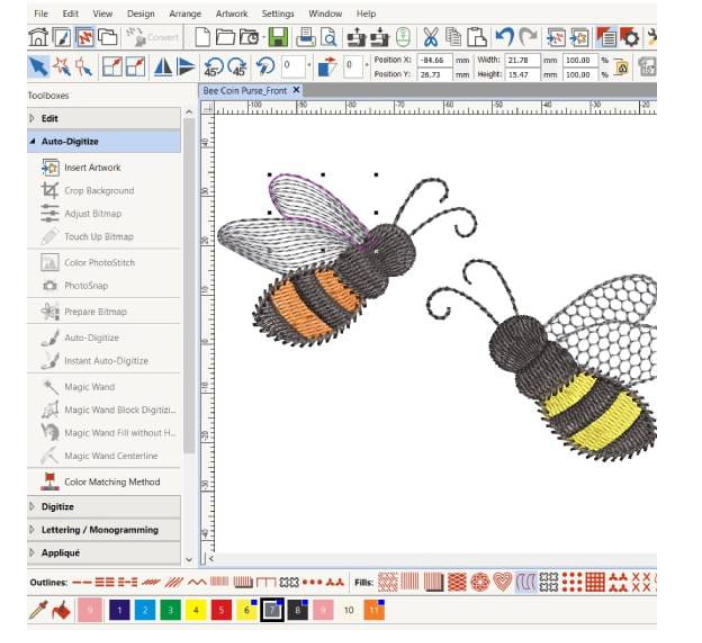Click the Home icon in toolbar
Image resolution: width=702 pixels, height=643 pixels.
click(x=38, y=38)
